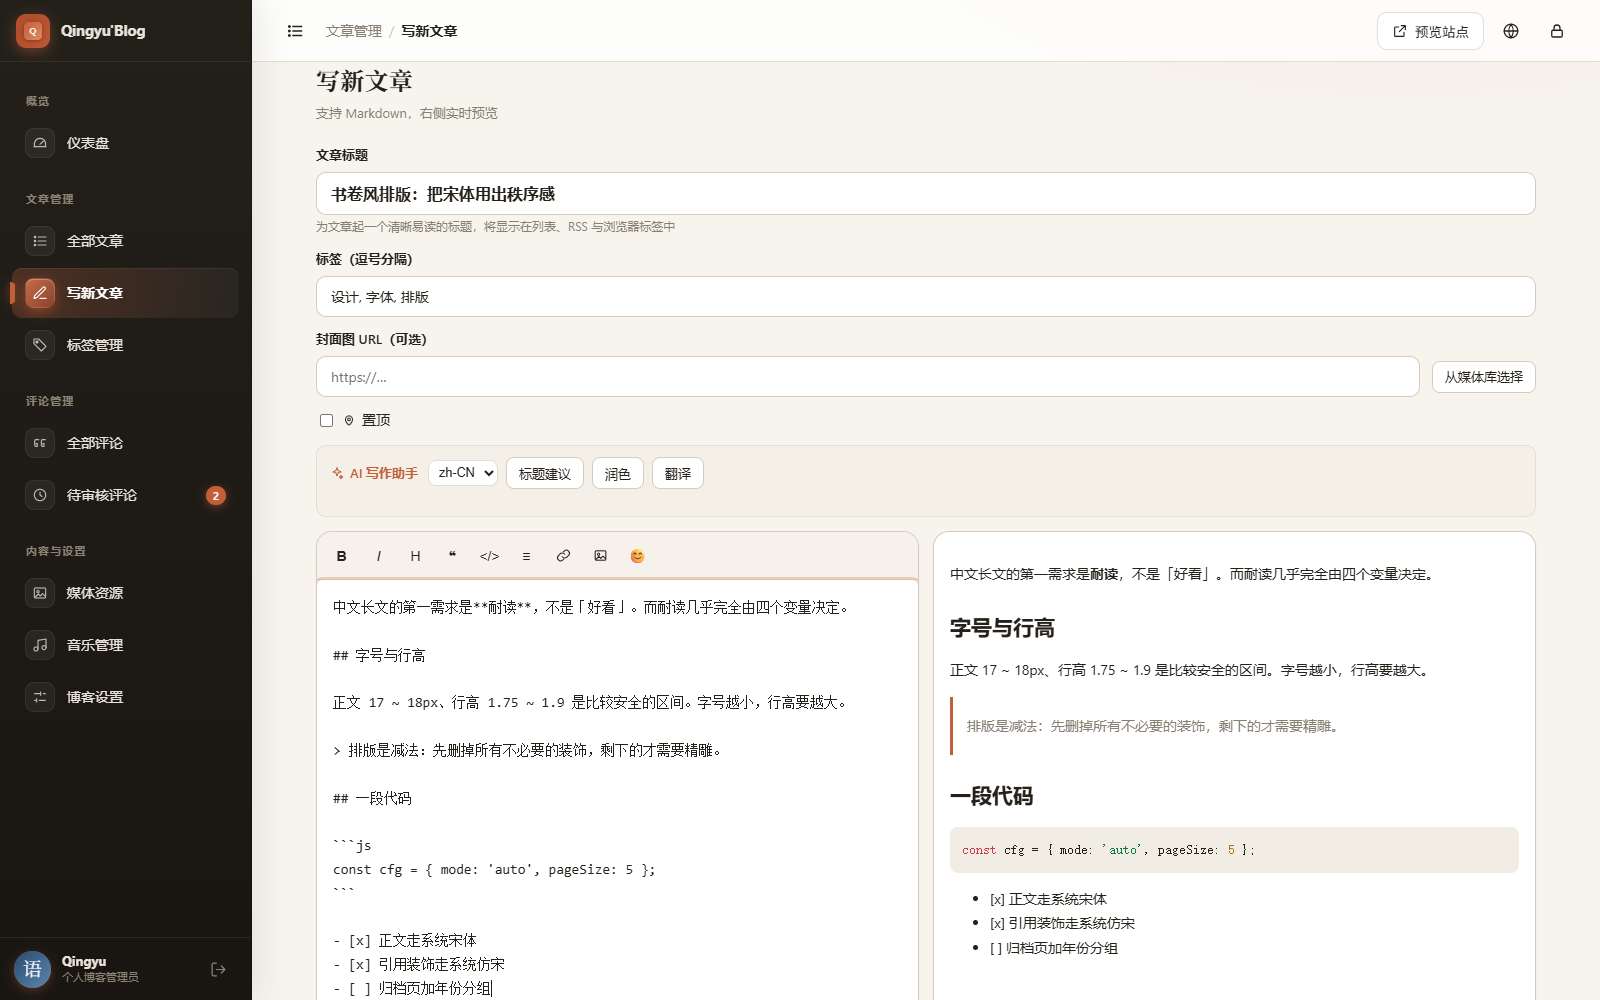Open 待审核评论 in sidebar

click(125, 495)
